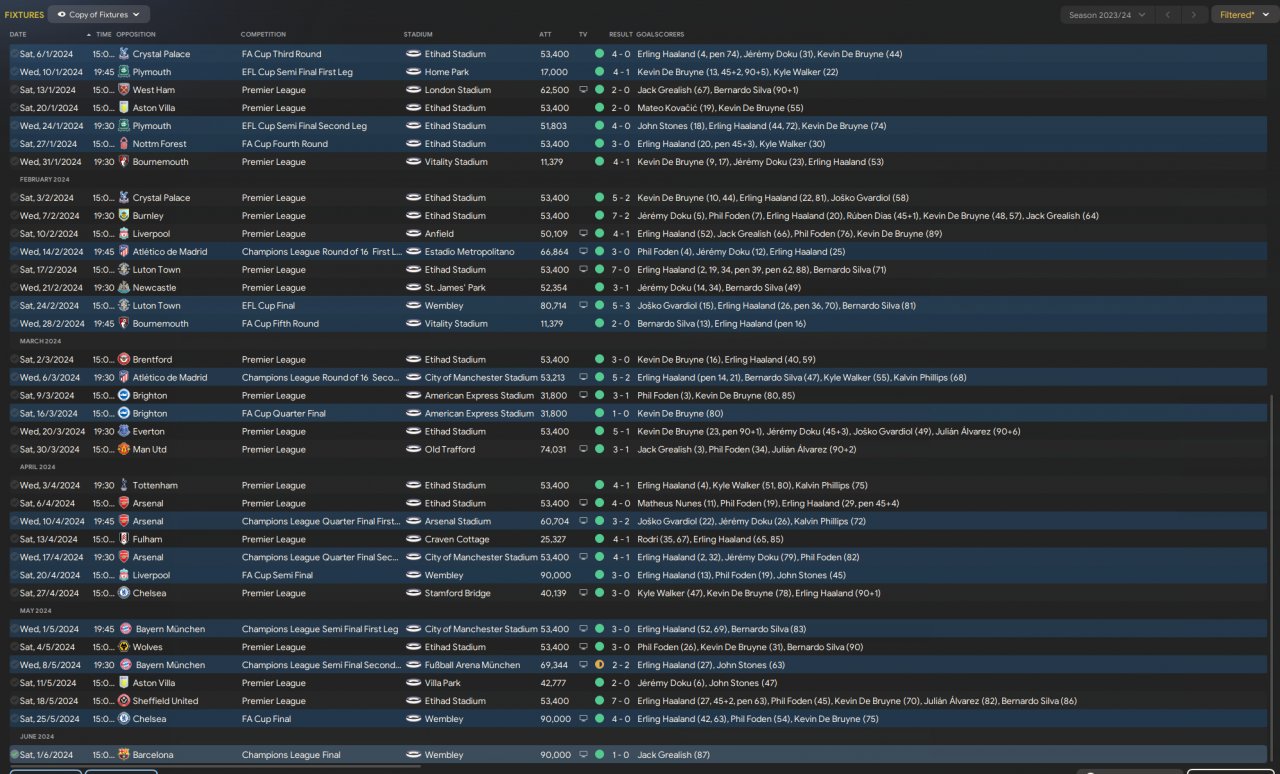Image resolution: width=1280 pixels, height=774 pixels.
Task: Open the Stamford Bridge stadium link
Action: pos(458,593)
